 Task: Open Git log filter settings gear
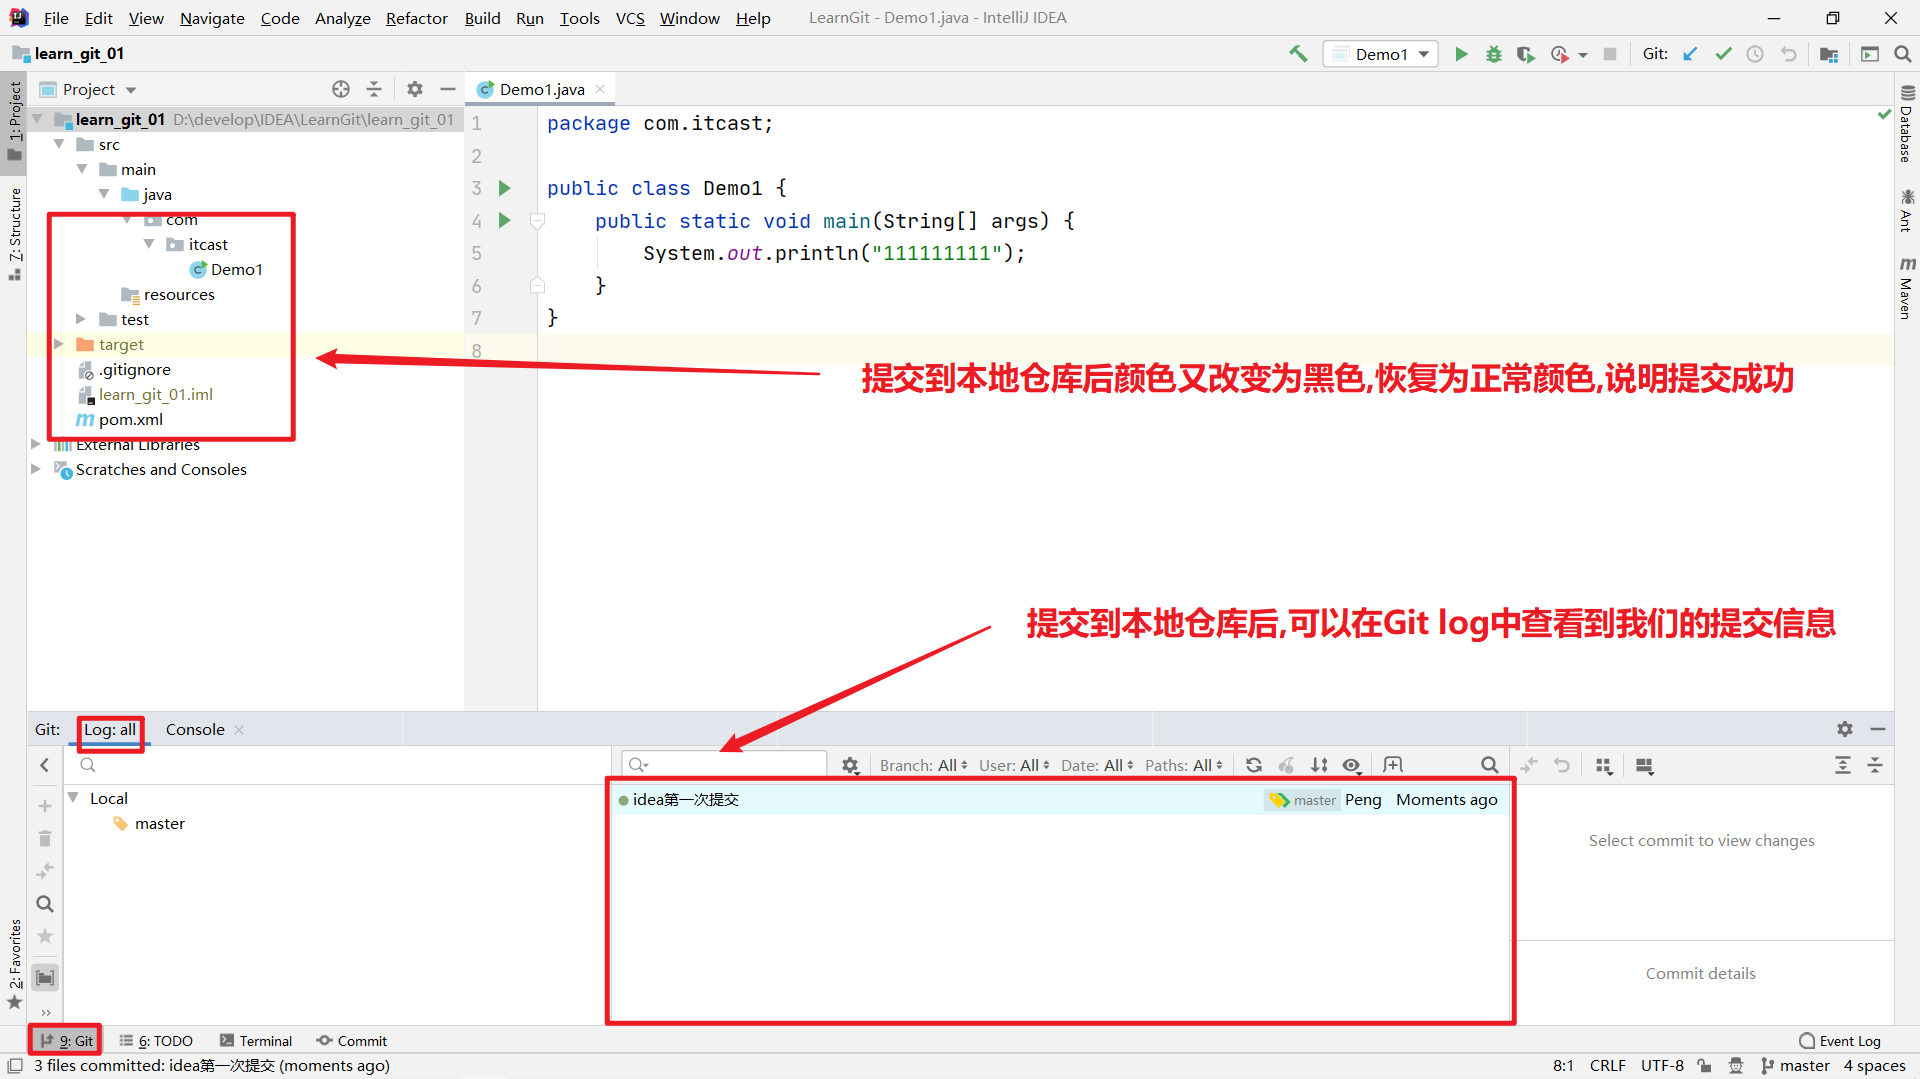(850, 765)
